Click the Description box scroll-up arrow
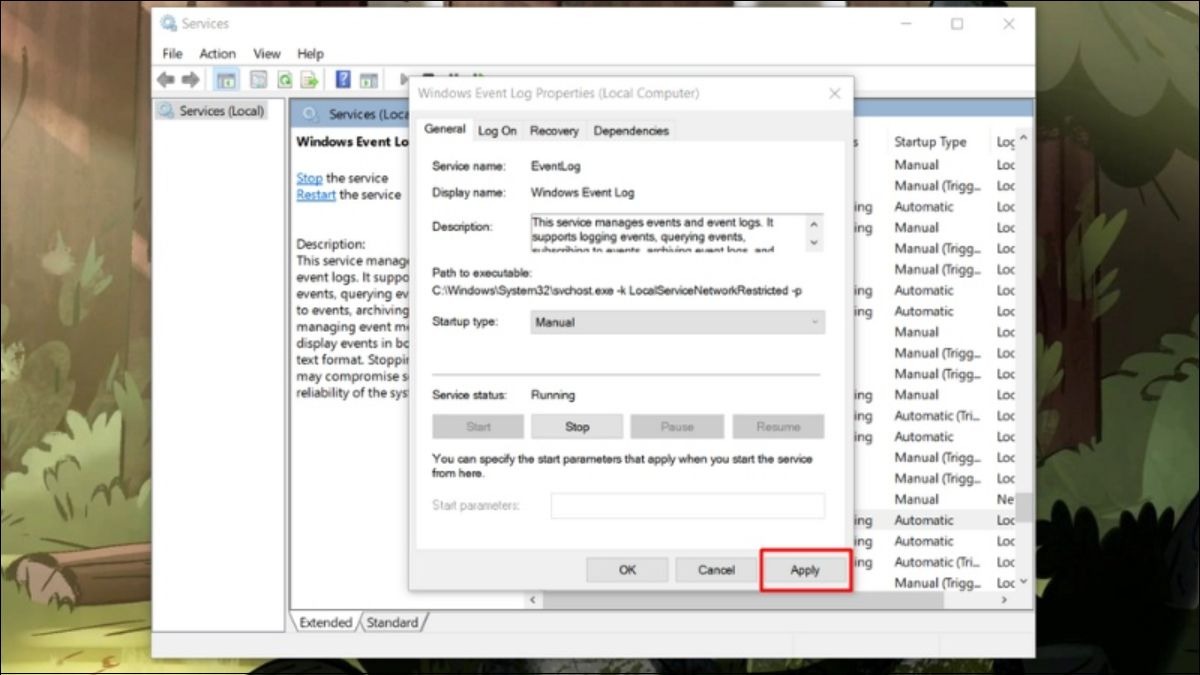Screen dimensions: 1200x675 point(814,223)
